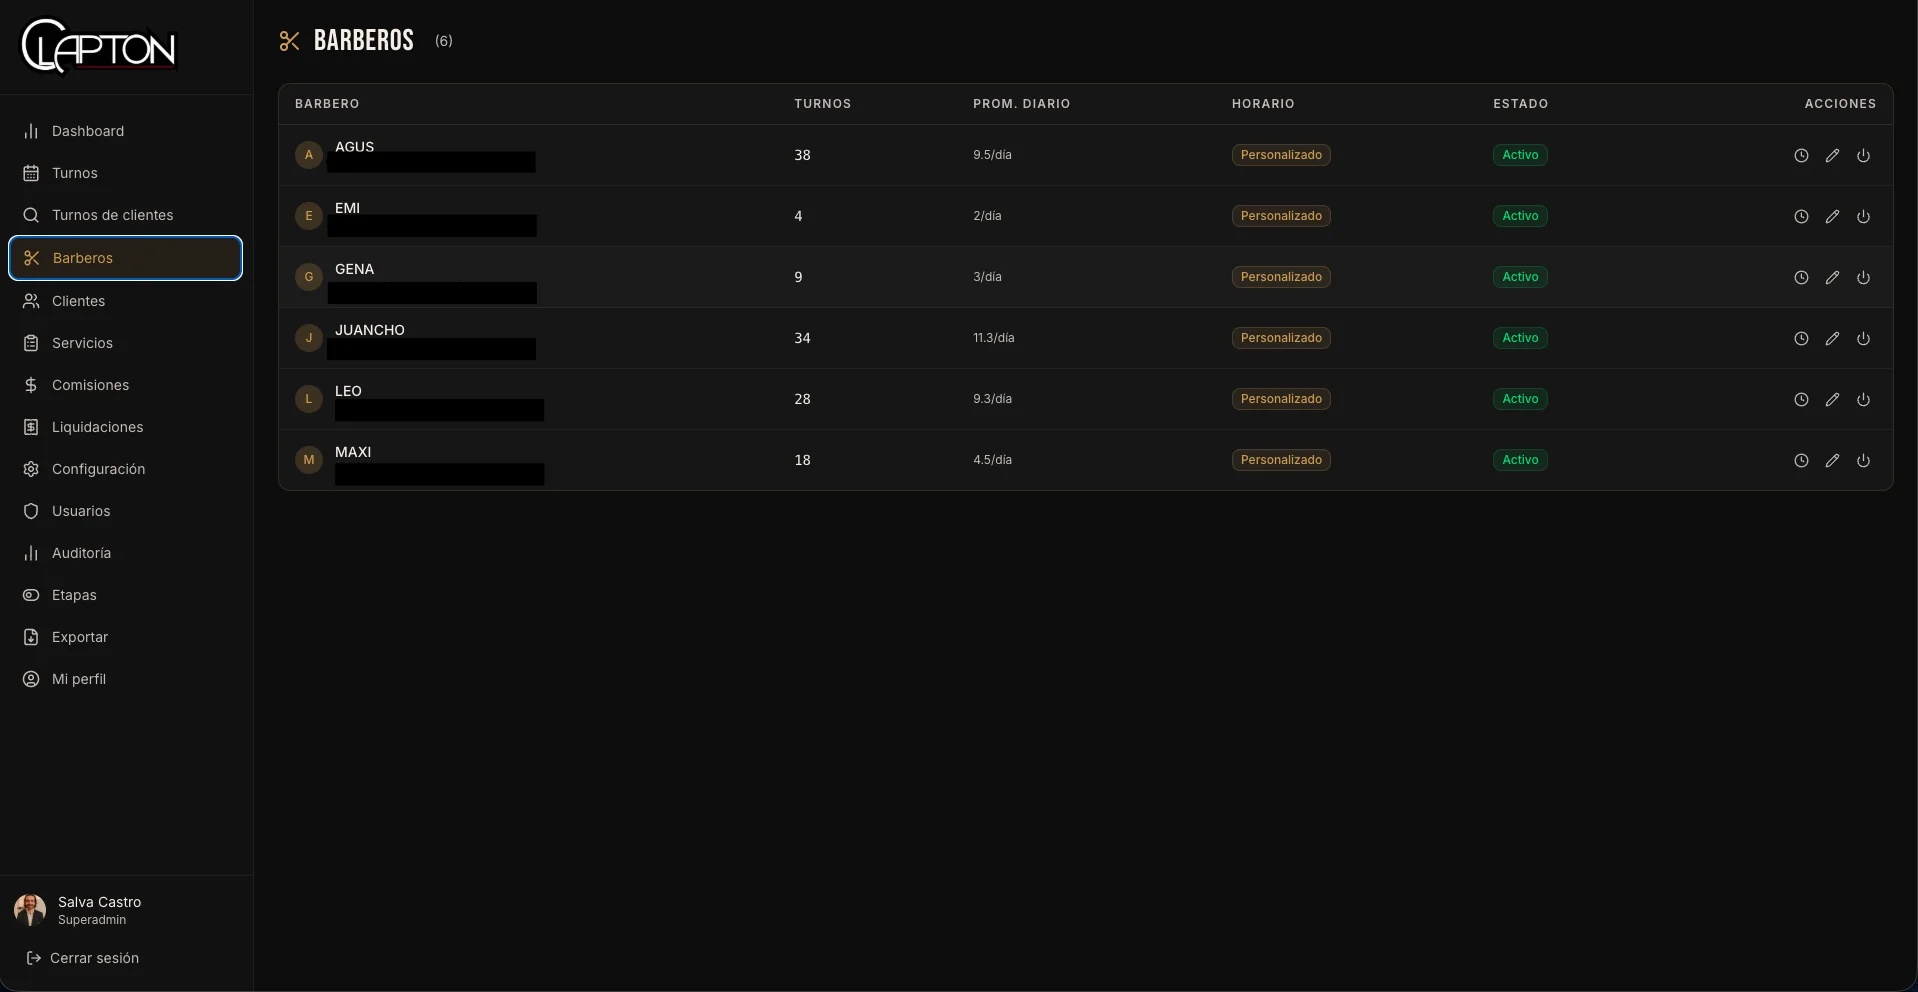Open Liquidaciones page
The image size is (1918, 992).
[x=125, y=427]
